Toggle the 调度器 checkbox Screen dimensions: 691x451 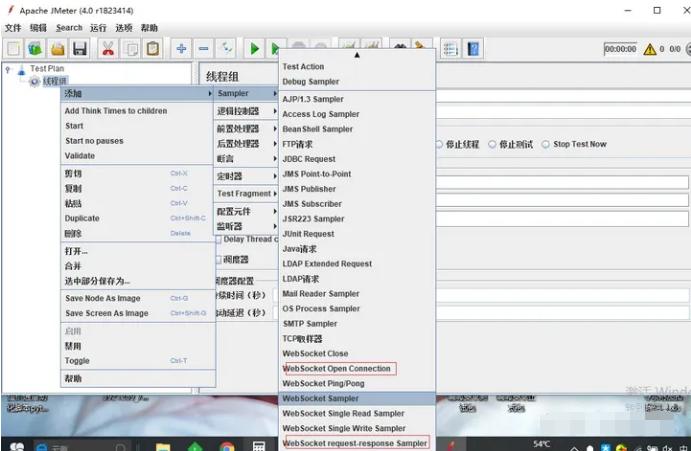click(219, 260)
